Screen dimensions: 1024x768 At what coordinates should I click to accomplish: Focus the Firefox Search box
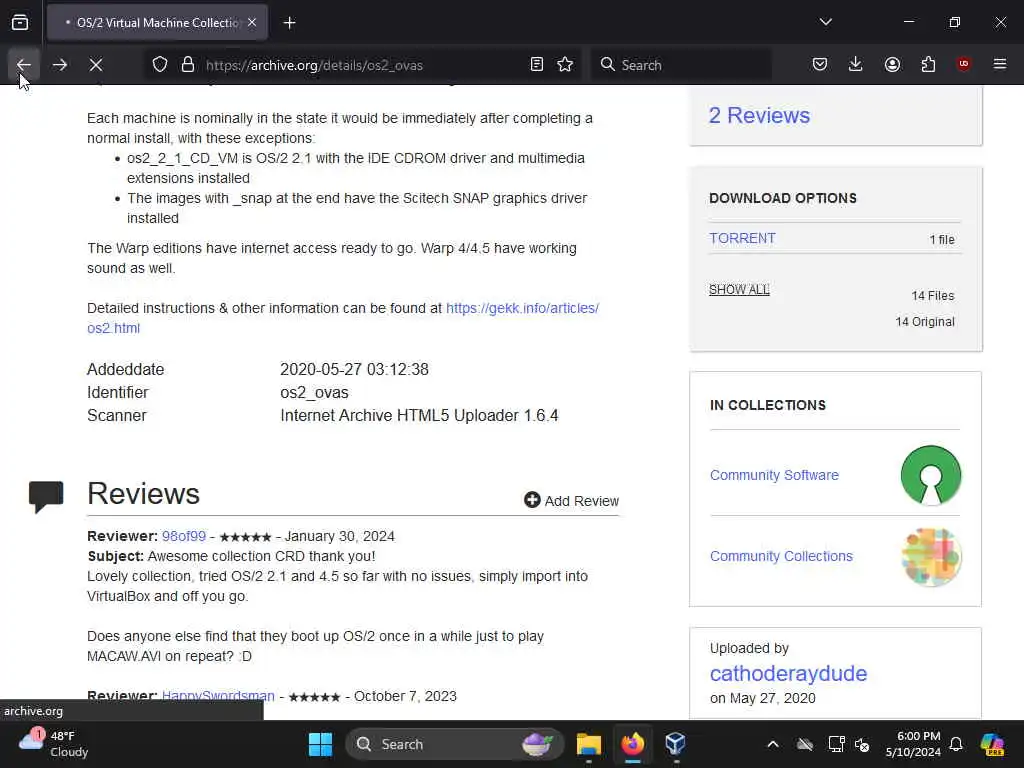tap(681, 65)
